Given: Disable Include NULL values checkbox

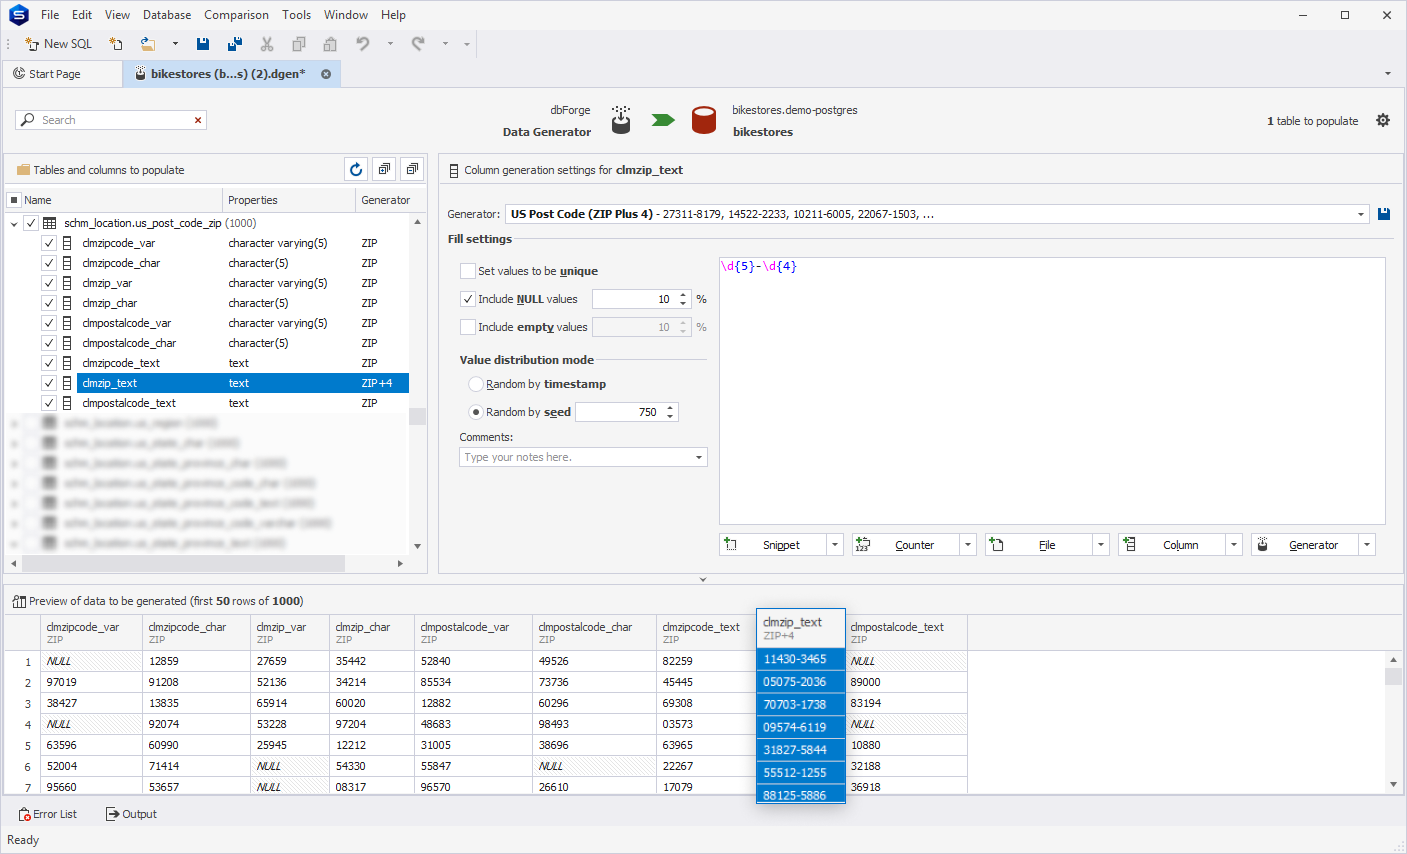Looking at the screenshot, I should coord(467,299).
